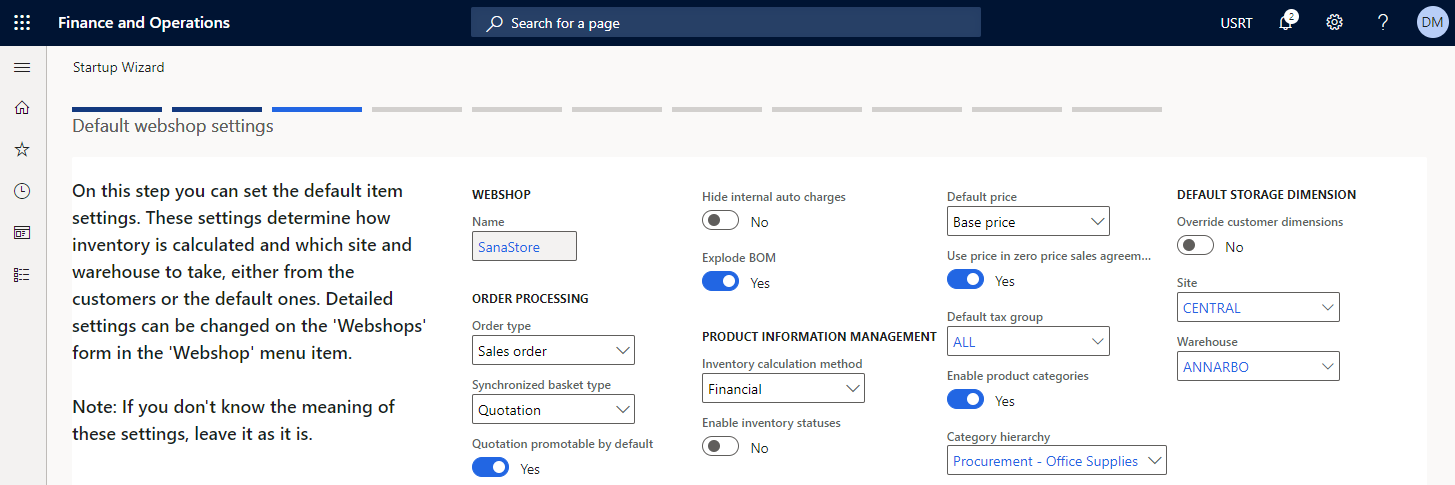This screenshot has height=485, width=1455.
Task: Open Workspaces icon in sidebar
Action: tap(22, 232)
